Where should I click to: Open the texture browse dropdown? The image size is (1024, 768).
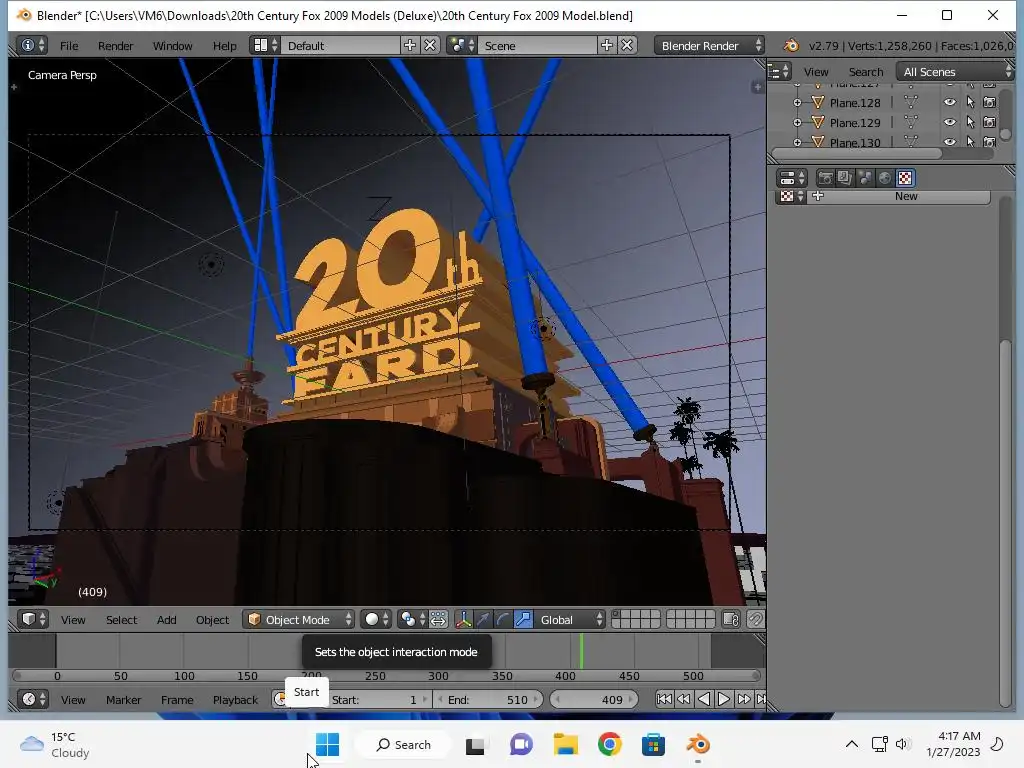click(792, 196)
